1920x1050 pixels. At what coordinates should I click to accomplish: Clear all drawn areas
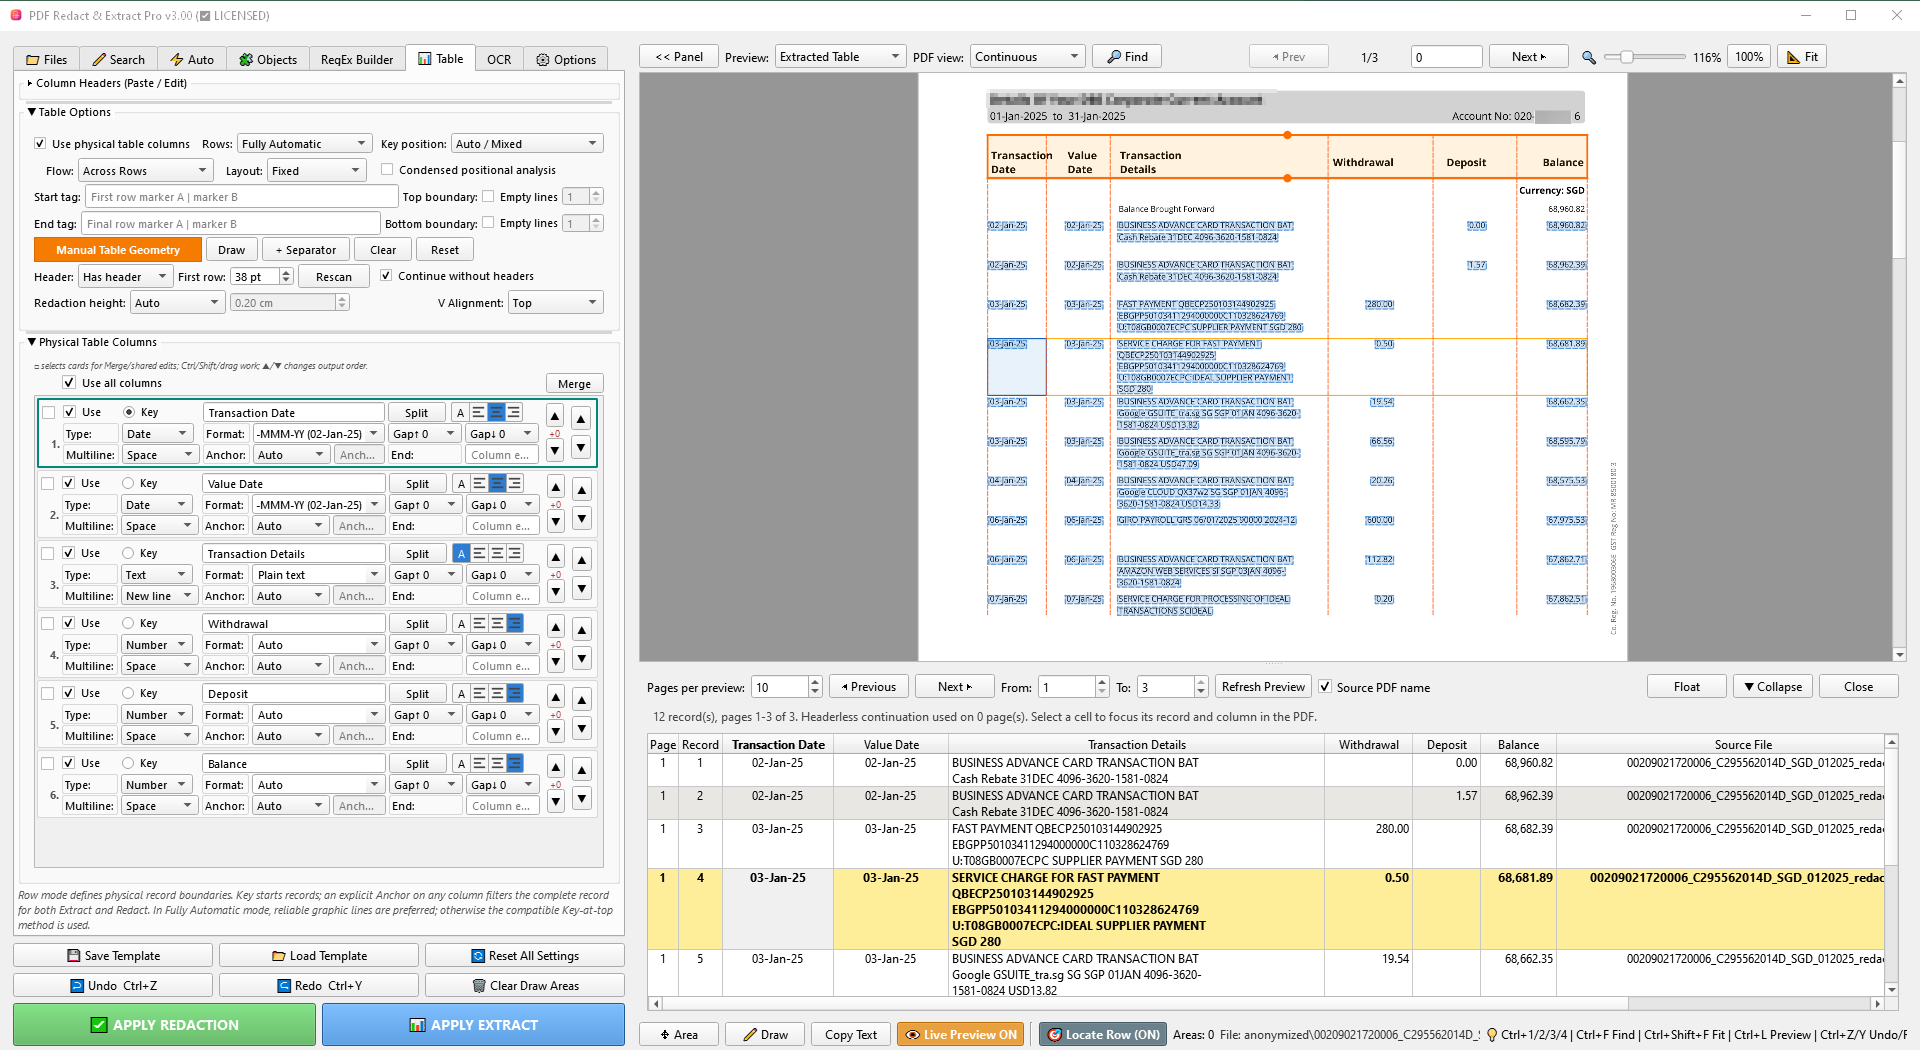coord(525,986)
